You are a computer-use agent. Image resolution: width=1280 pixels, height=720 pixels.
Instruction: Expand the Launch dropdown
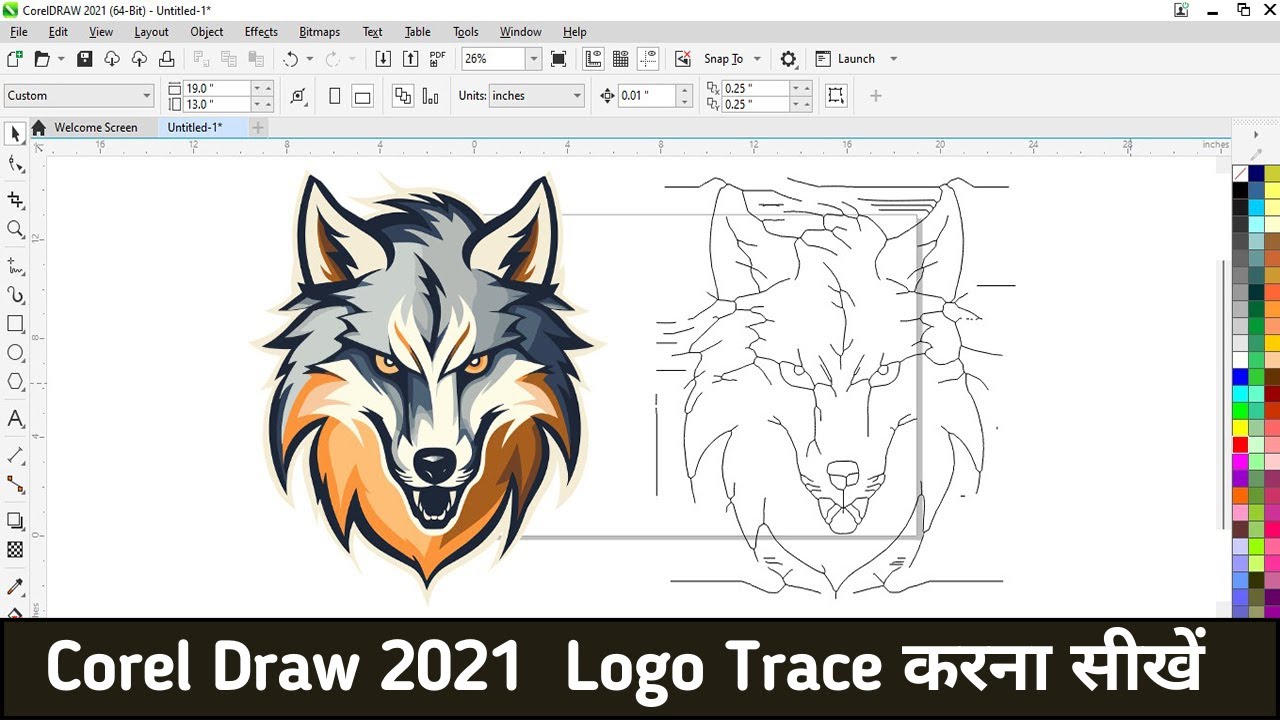point(893,59)
